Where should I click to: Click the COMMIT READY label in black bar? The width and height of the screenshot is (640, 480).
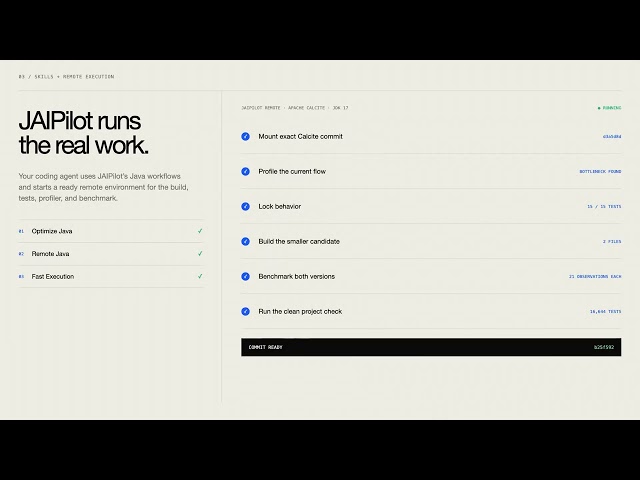pyautogui.click(x=265, y=347)
